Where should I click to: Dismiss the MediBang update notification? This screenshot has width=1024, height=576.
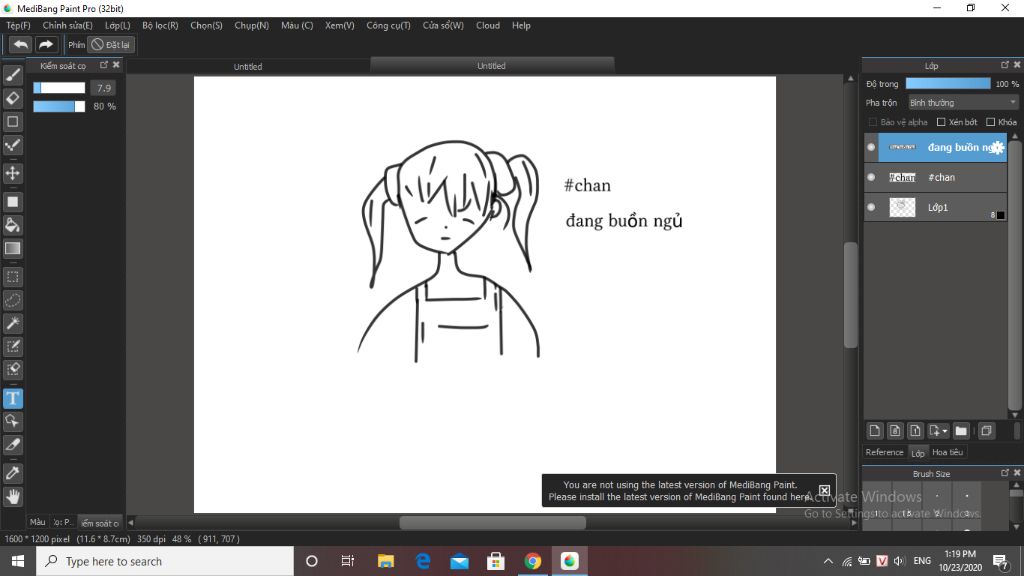click(x=824, y=490)
